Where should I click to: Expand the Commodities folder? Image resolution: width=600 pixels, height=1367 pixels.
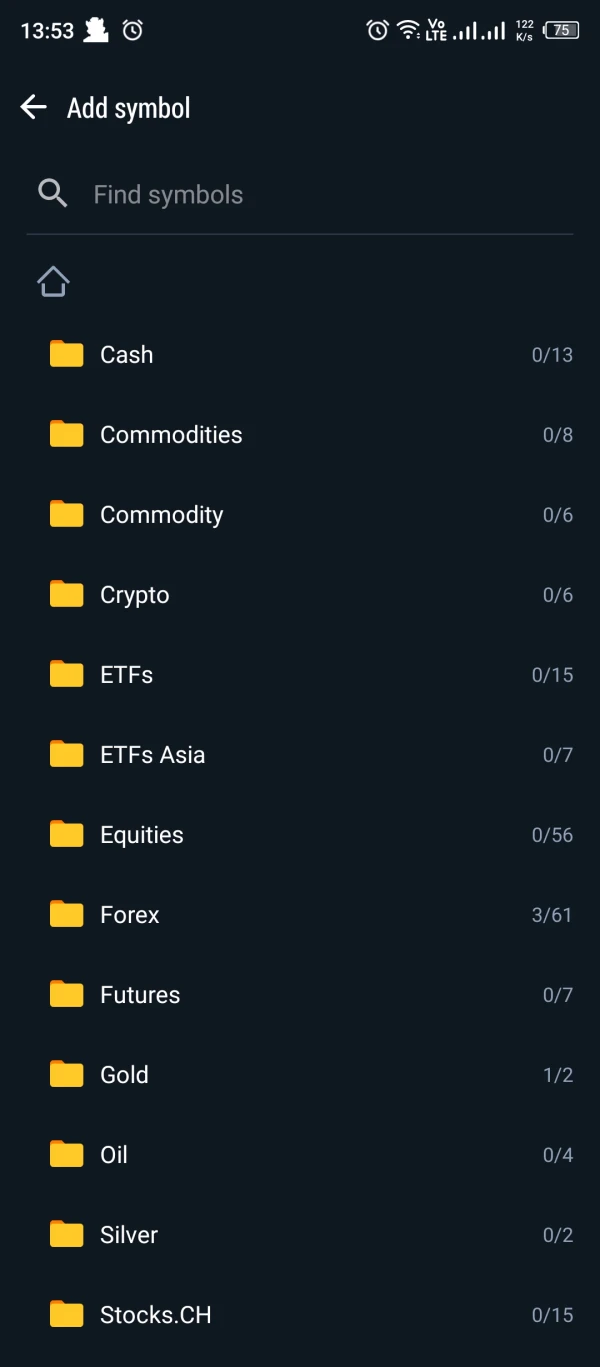171,435
